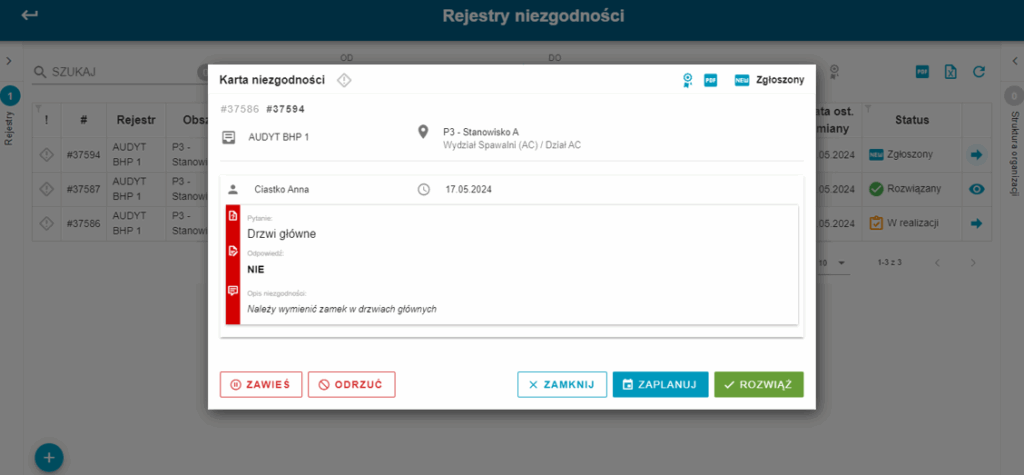1024x475 pixels.
Task: Click the ROZWIĄŻ green button
Action: [759, 385]
